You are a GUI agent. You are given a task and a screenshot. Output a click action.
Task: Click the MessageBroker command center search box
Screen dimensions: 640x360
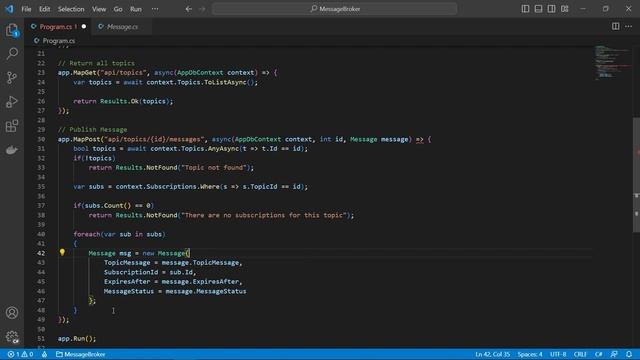pos(334,9)
